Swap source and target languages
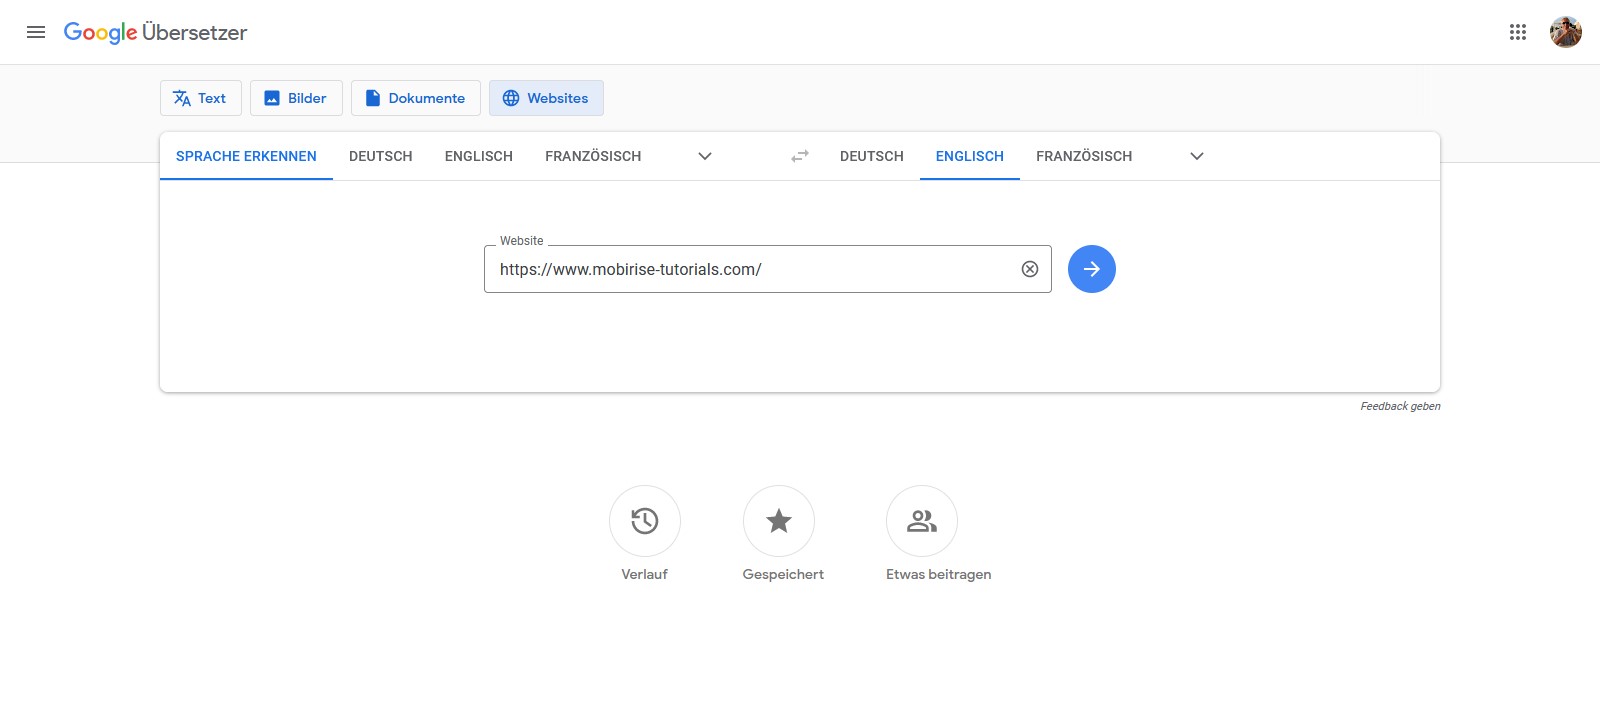Screen dimensions: 1600x707 pyautogui.click(x=799, y=156)
